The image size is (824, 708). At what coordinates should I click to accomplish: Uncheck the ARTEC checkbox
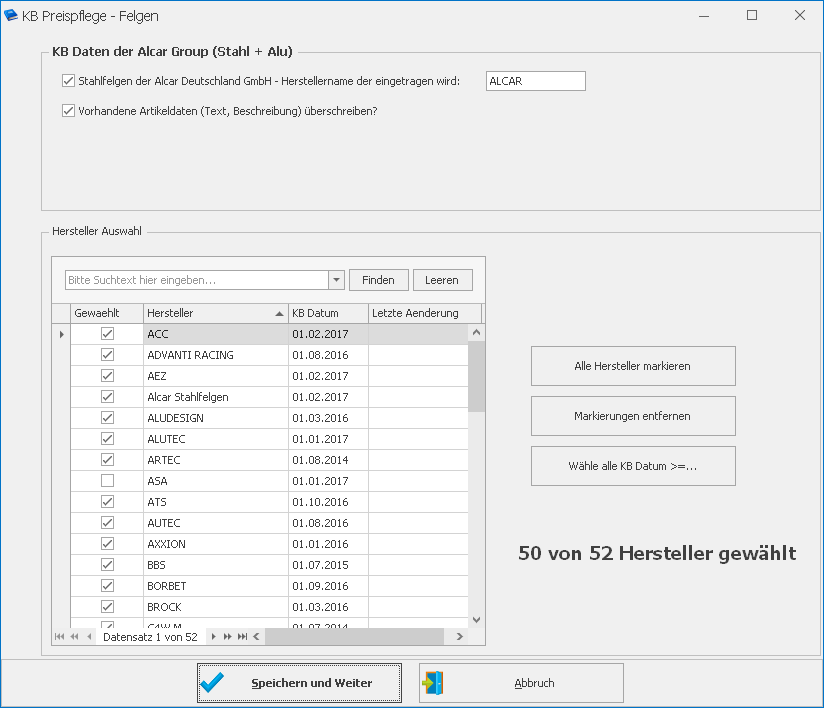107,460
